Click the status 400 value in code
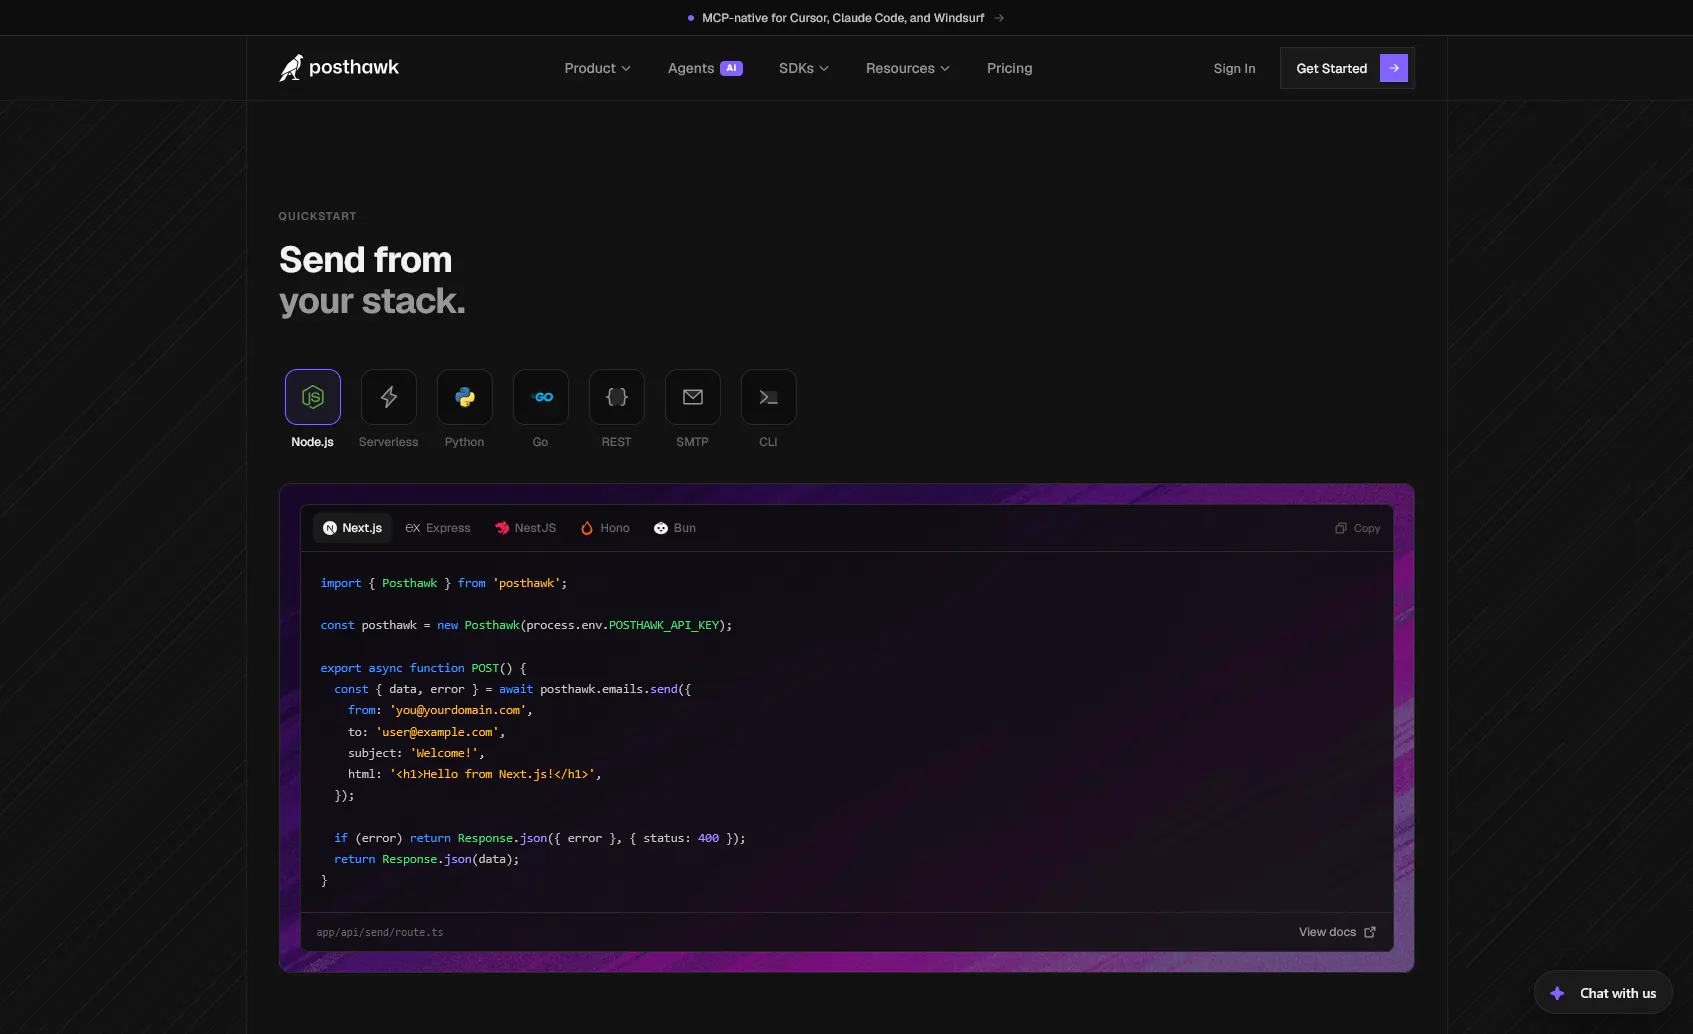Screen dimensions: 1693x1034 [708, 838]
